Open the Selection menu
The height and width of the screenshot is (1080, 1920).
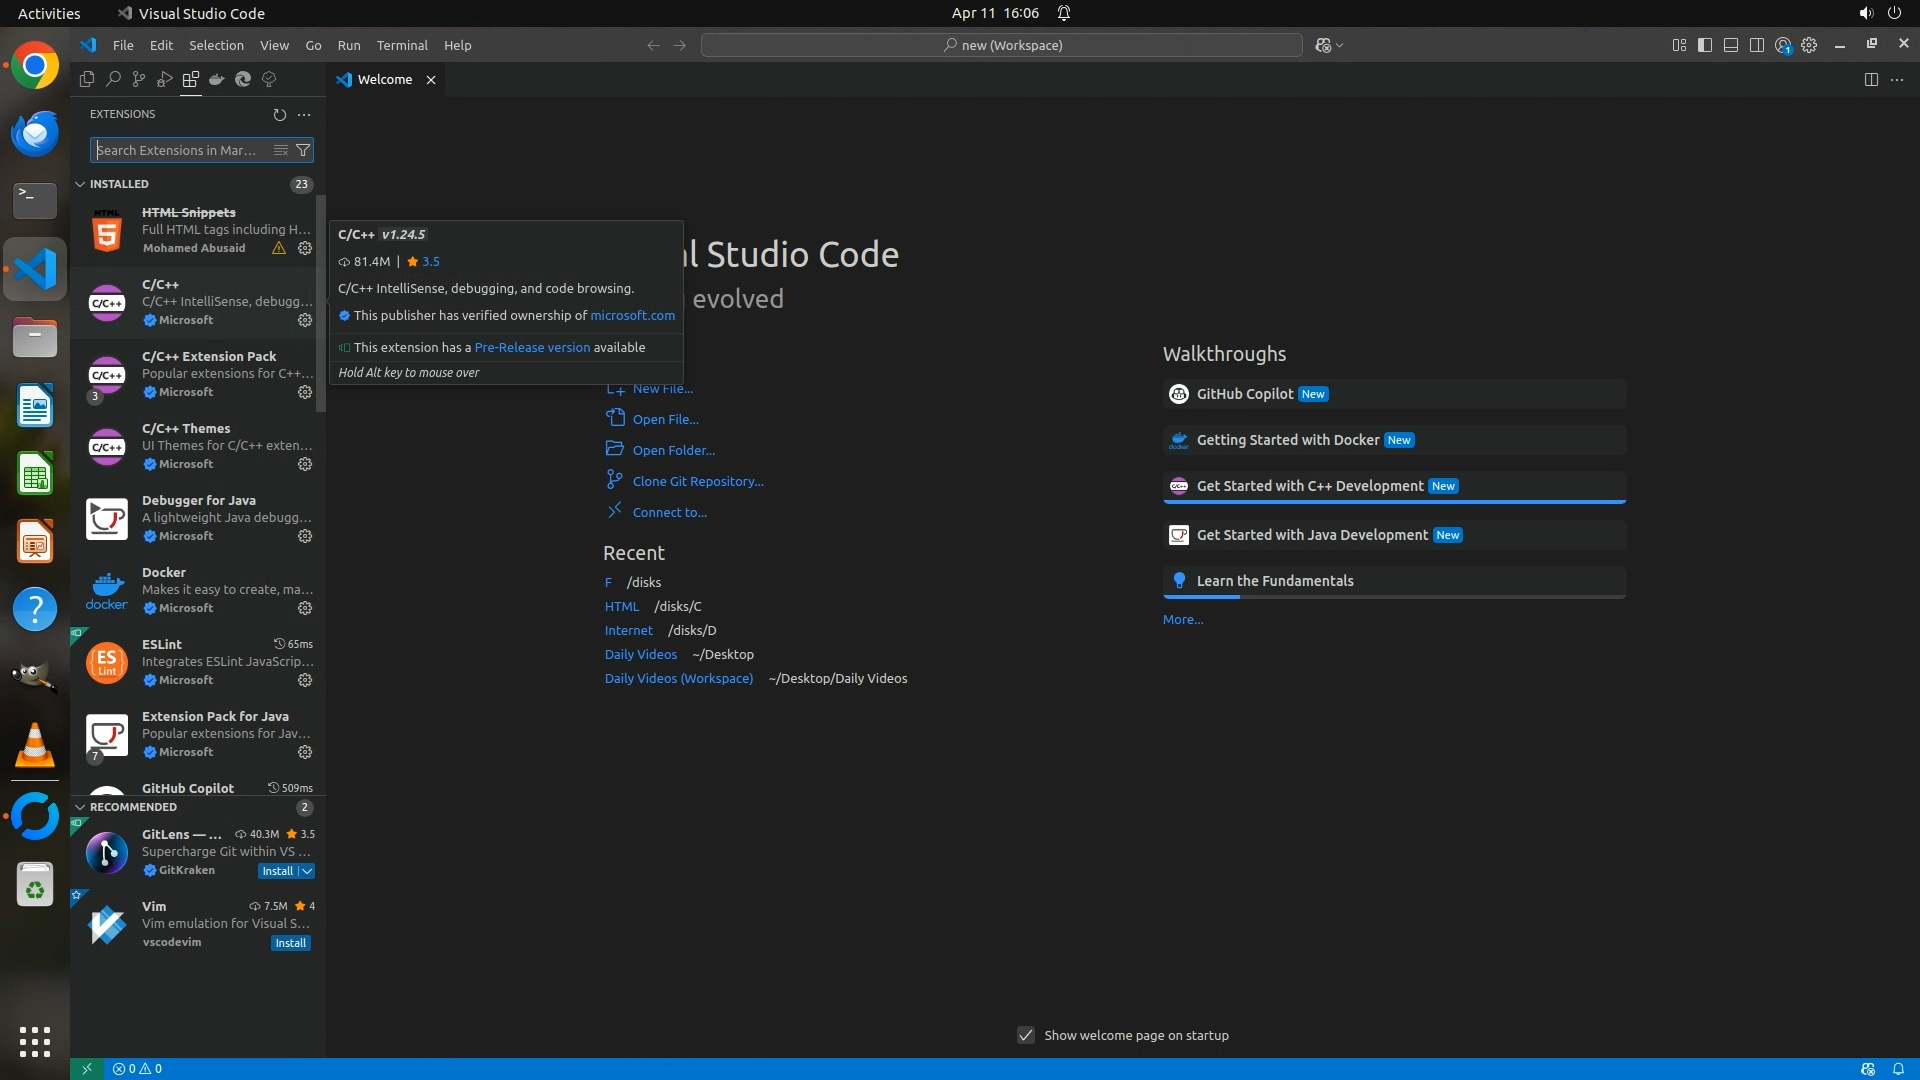[x=216, y=45]
